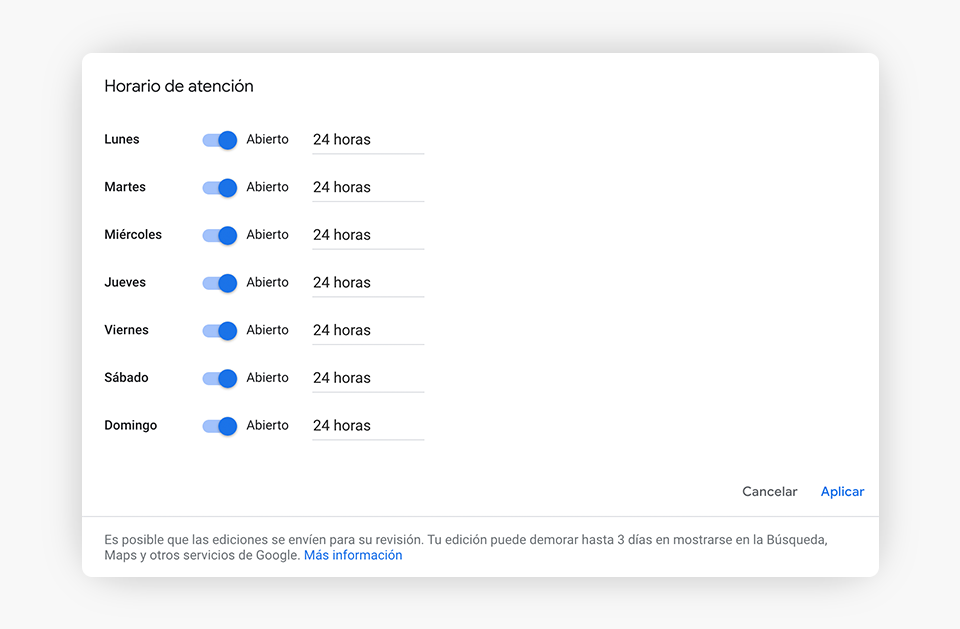Screen dimensions: 960x629
Task: Apply changes with Aplicar button
Action: point(842,491)
